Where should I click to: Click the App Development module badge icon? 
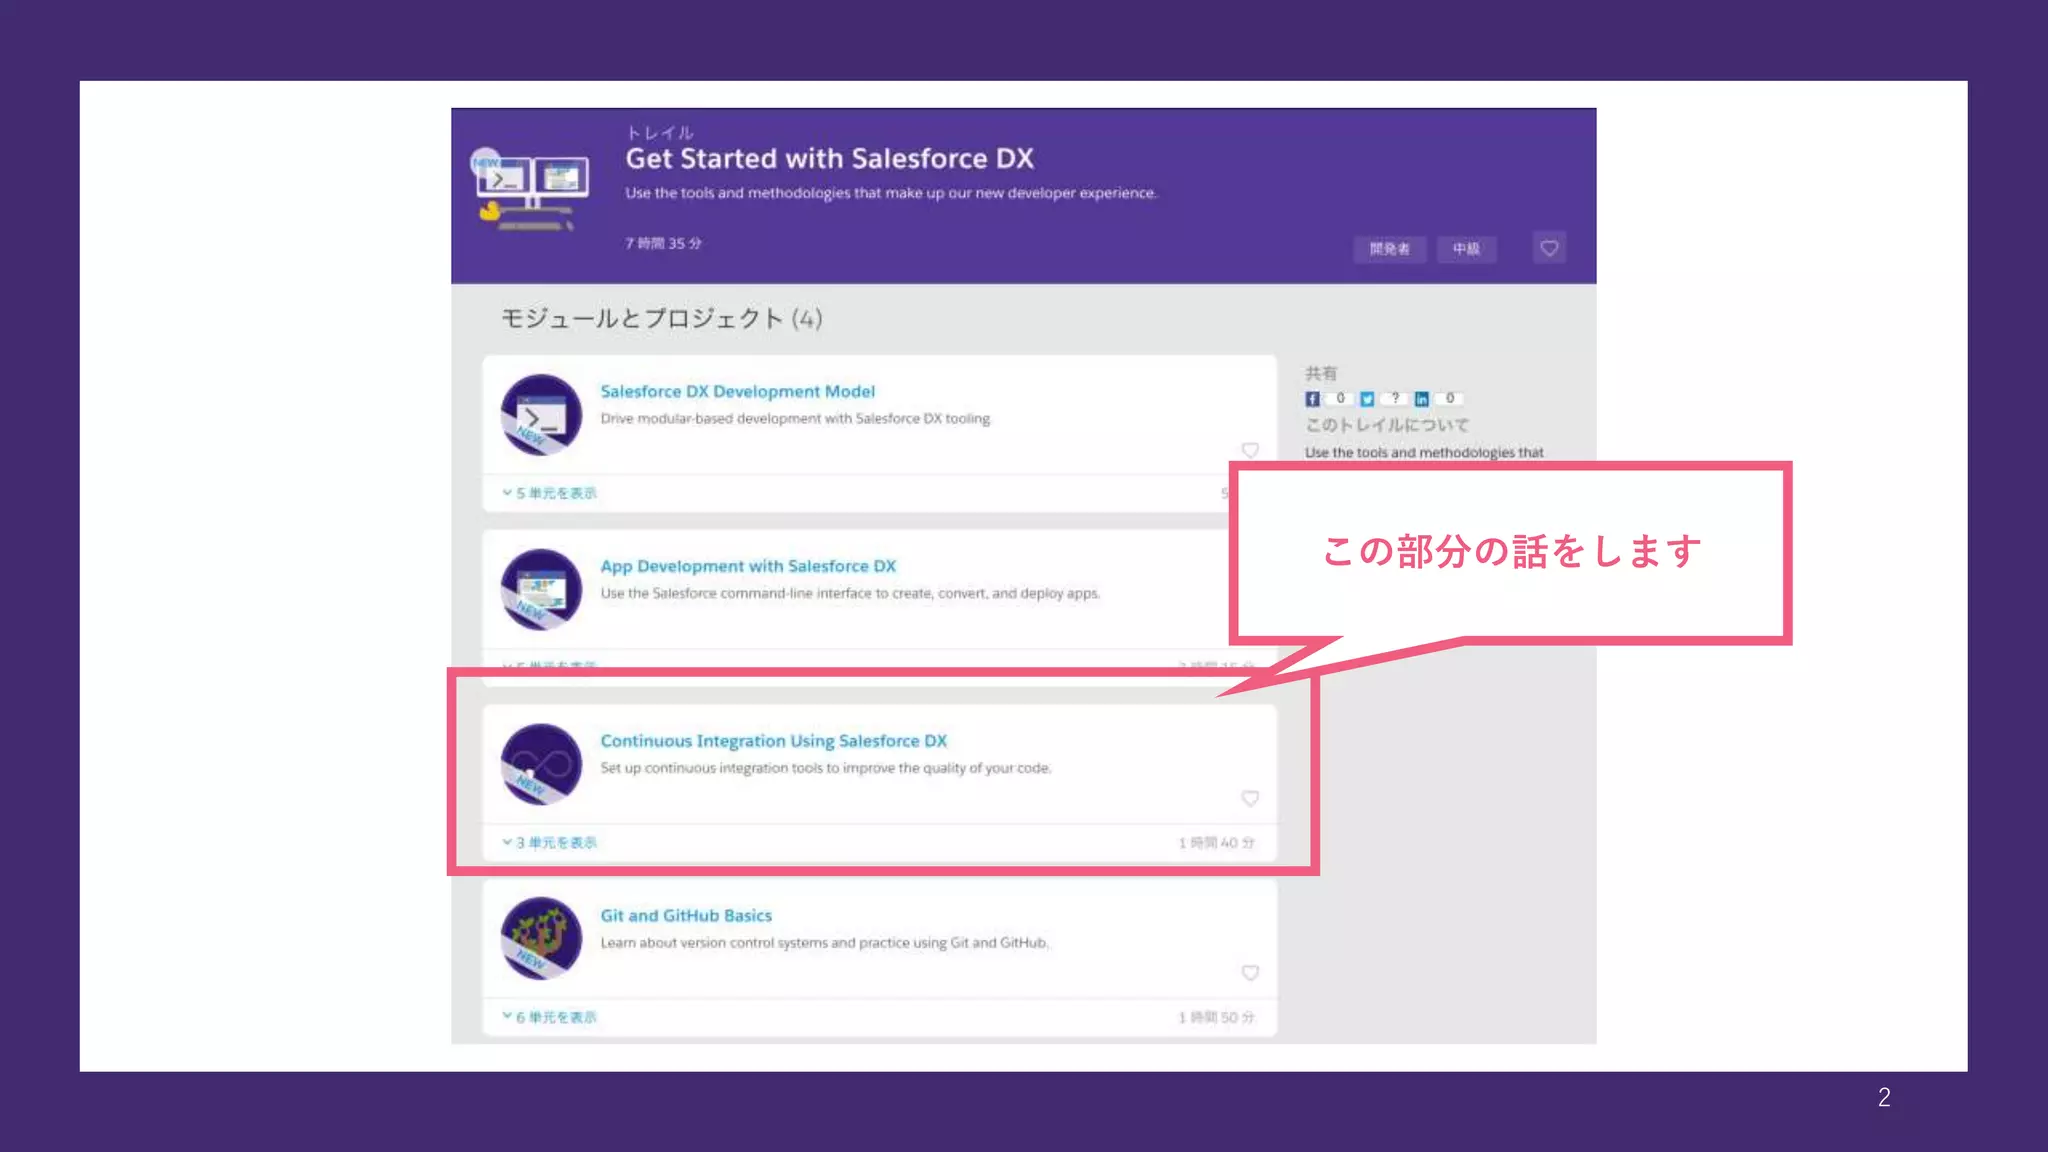point(541,589)
